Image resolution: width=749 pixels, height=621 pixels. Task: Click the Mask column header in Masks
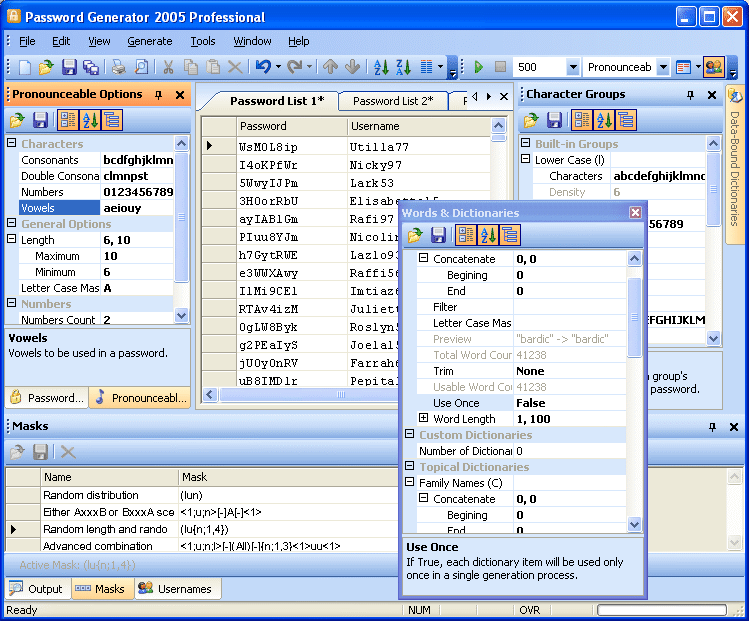[288, 477]
